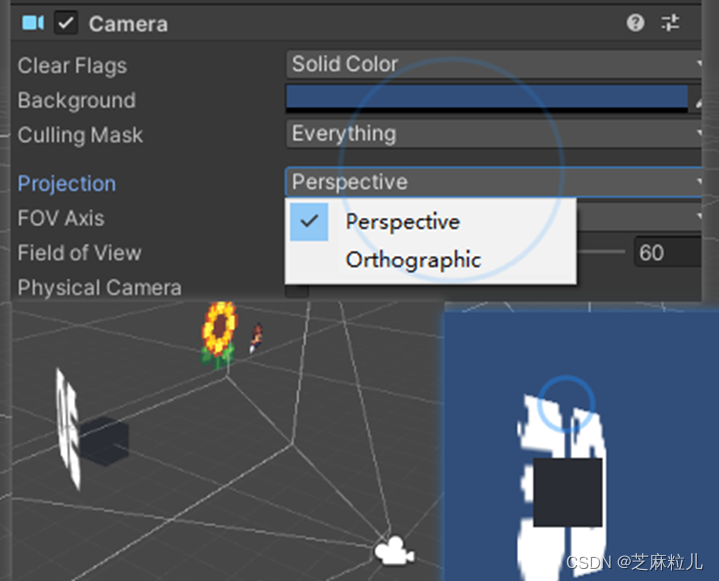Click the Camera component icon
The height and width of the screenshot is (581, 719).
[x=33, y=22]
